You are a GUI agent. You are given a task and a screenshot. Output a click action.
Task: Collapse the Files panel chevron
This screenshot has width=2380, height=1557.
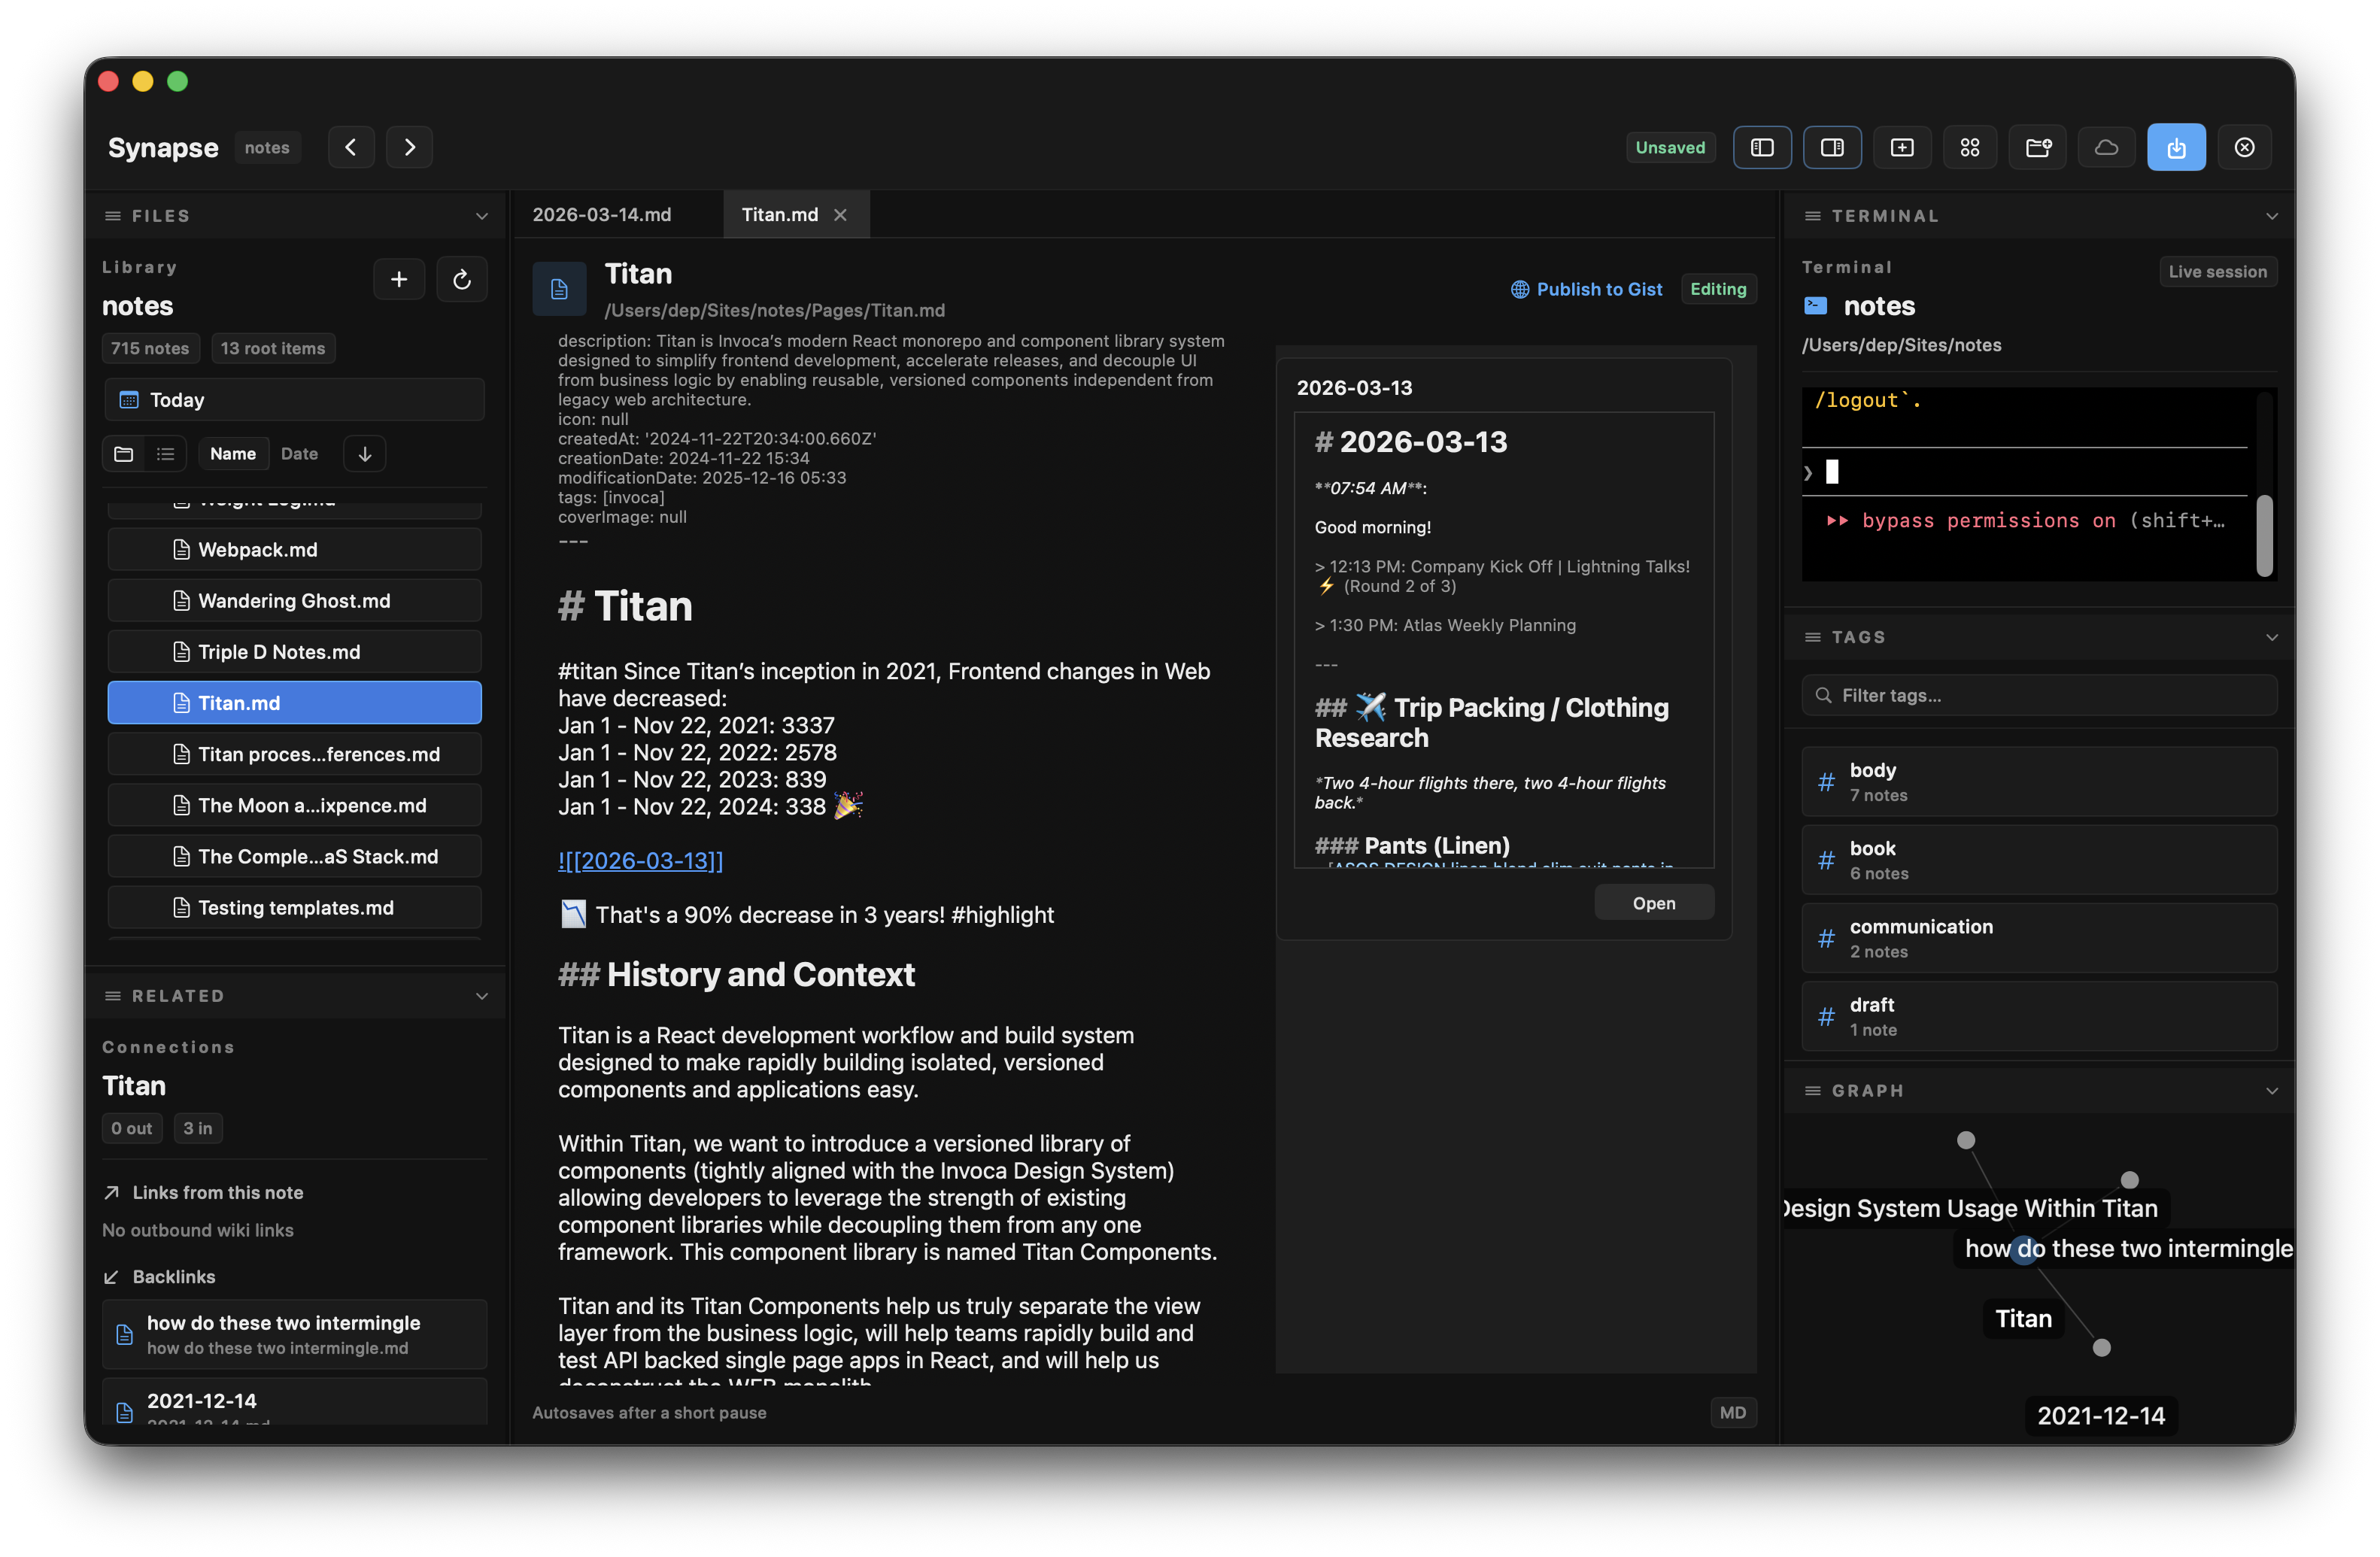tap(482, 216)
